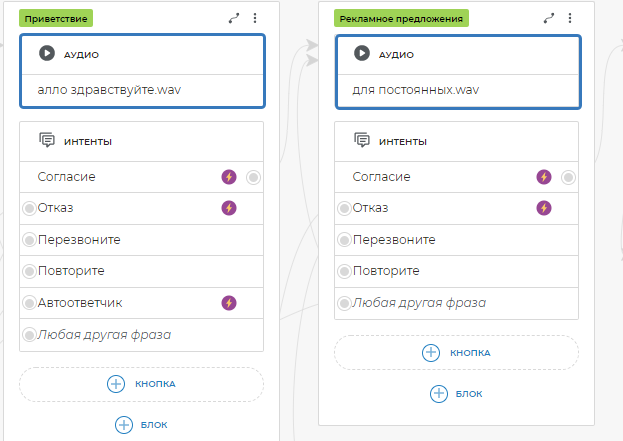Screen dimensions: 623x441
Task: Click lightning icon on Отказ in Рекламное предложение
Action: (544, 208)
